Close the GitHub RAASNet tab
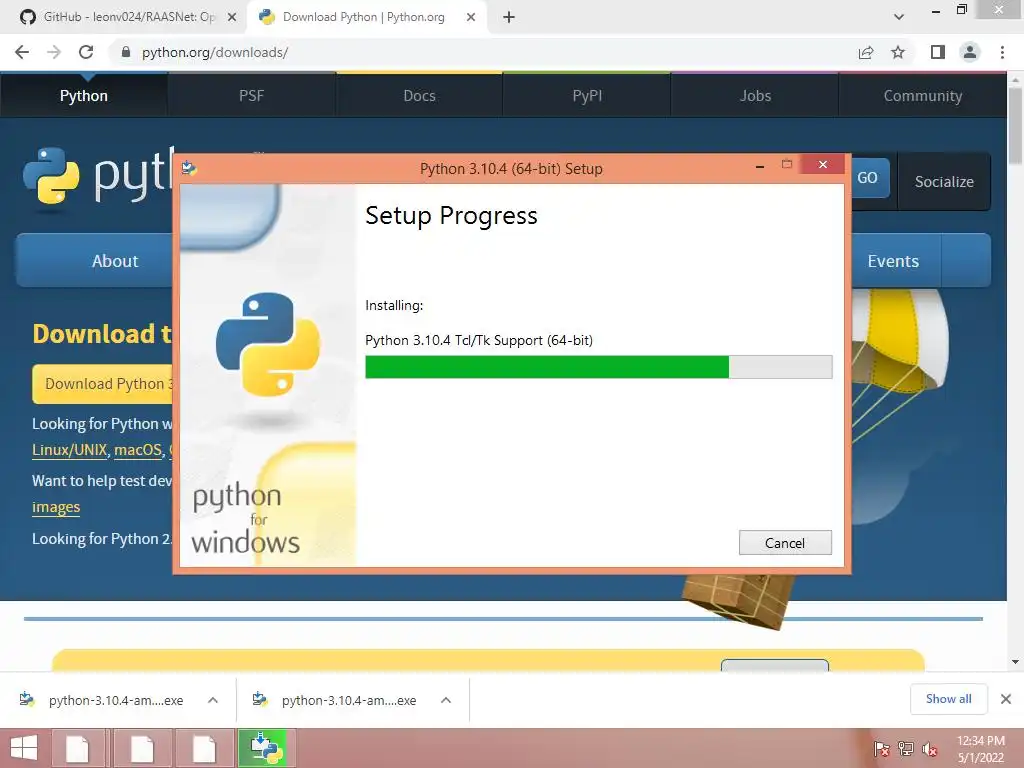This screenshot has height=768, width=1024. tap(232, 17)
